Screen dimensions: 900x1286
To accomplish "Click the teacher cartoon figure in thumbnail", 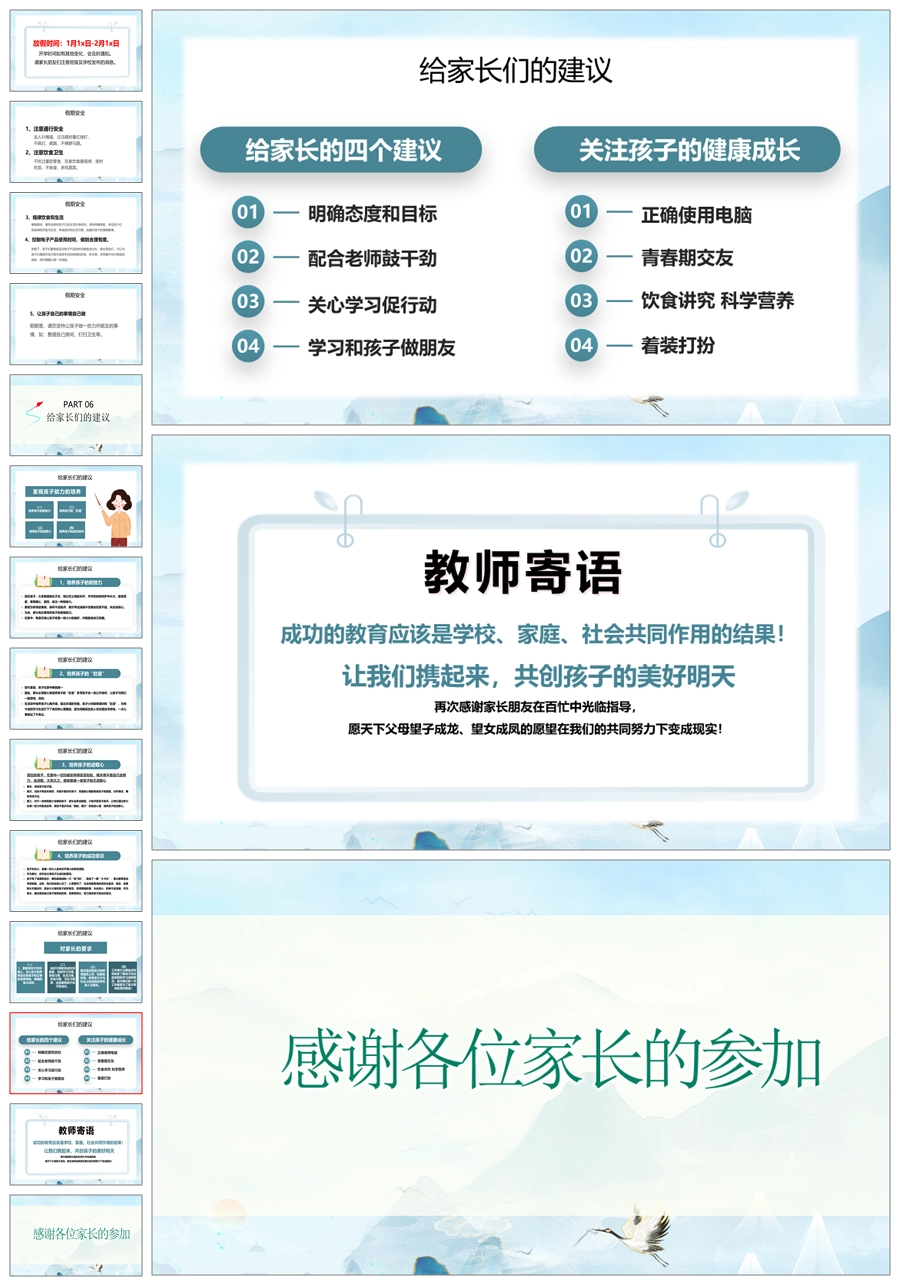I will tap(119, 516).
